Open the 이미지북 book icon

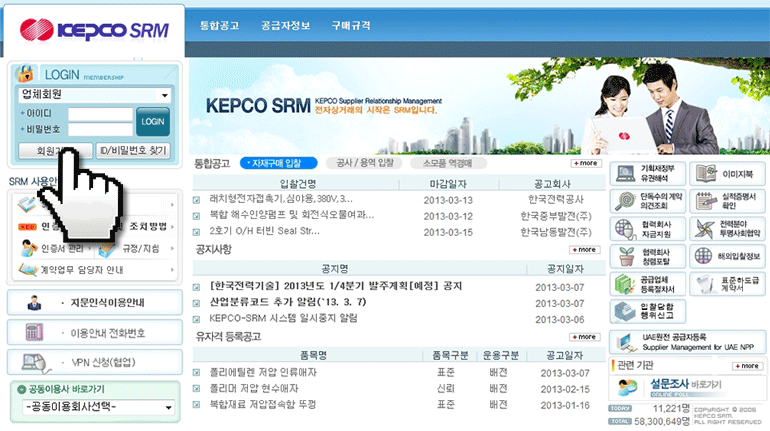click(706, 174)
